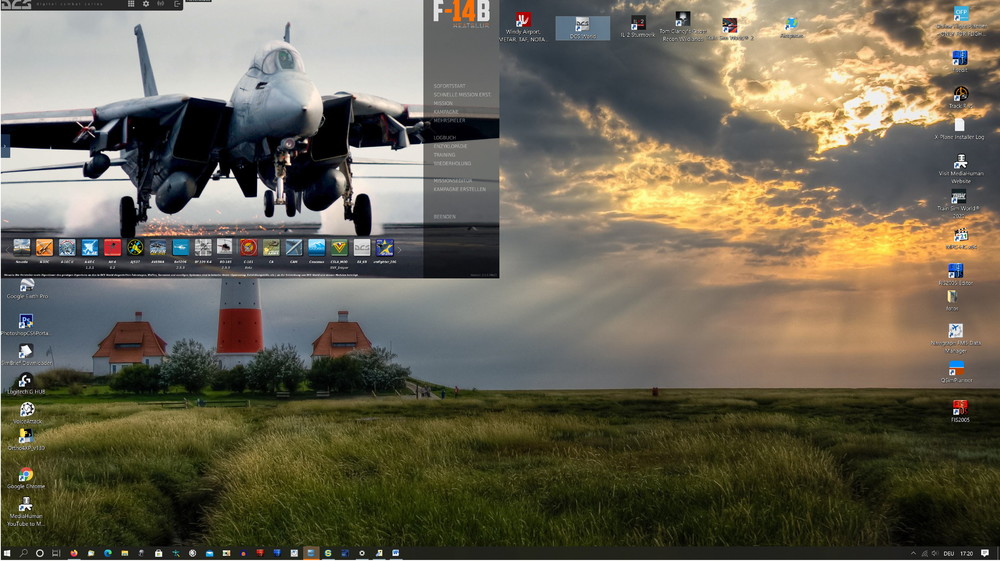This screenshot has width=1000, height=561.
Task: Select PhotoshopCS6Porta desktop shortcut
Action: [x=26, y=325]
